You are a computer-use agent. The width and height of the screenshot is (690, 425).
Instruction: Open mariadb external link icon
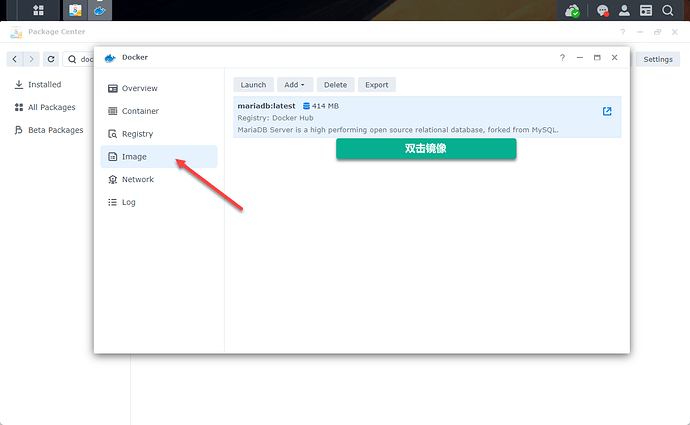point(607,111)
